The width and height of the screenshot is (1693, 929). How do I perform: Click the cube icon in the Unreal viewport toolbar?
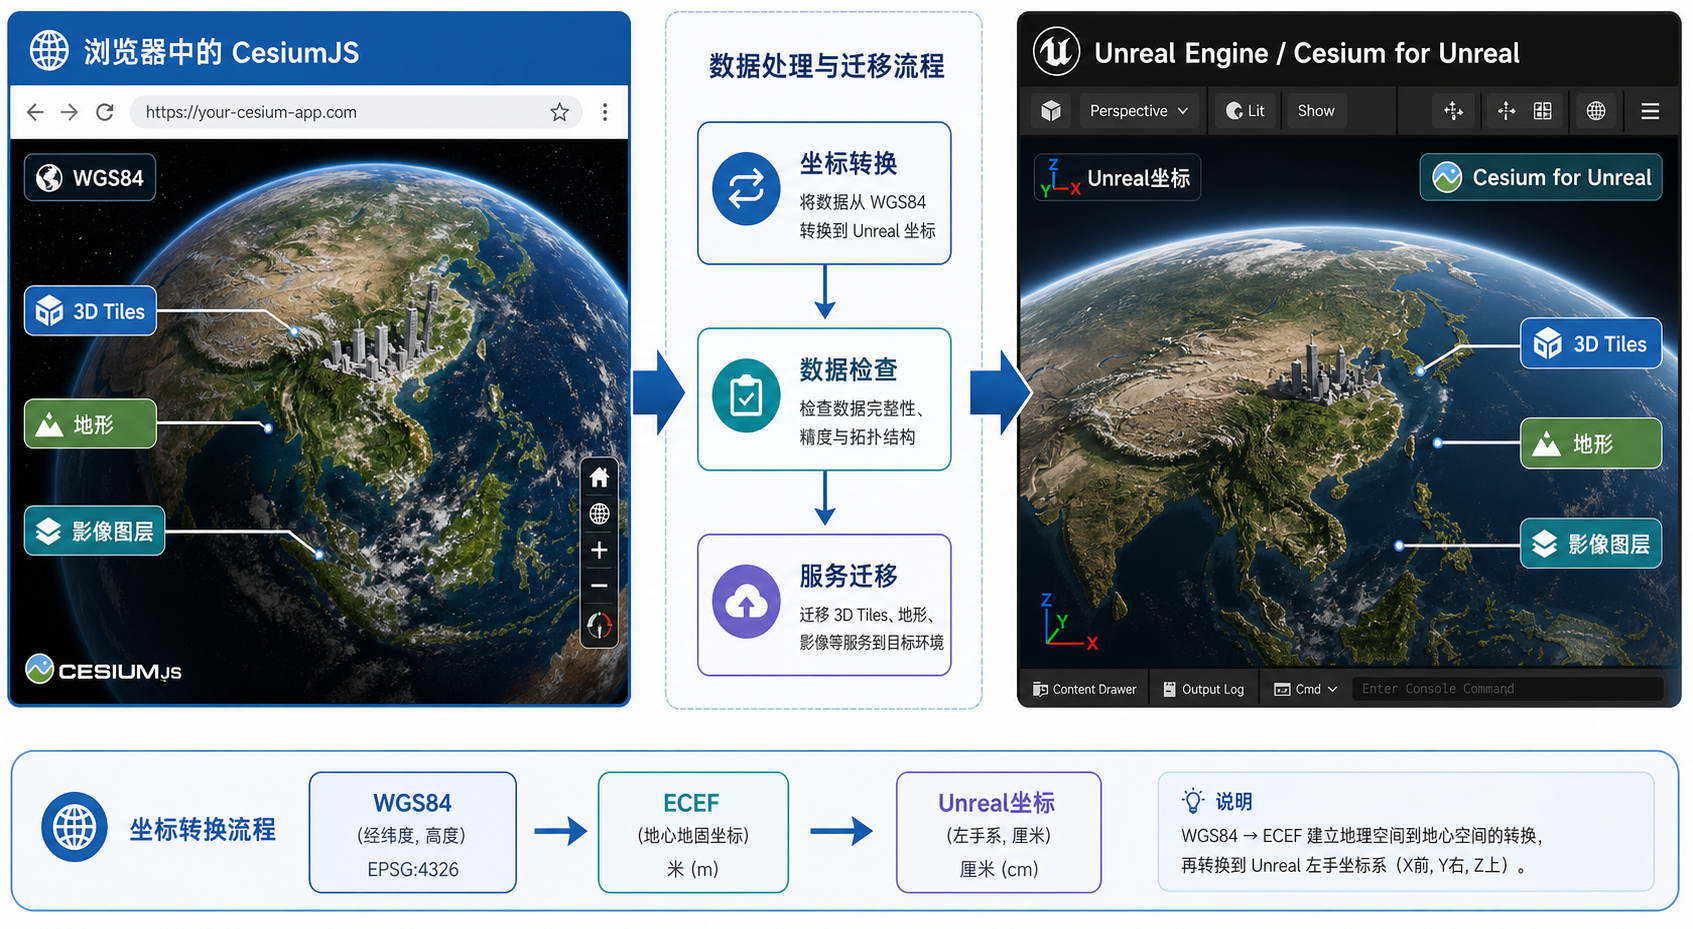(x=1051, y=111)
